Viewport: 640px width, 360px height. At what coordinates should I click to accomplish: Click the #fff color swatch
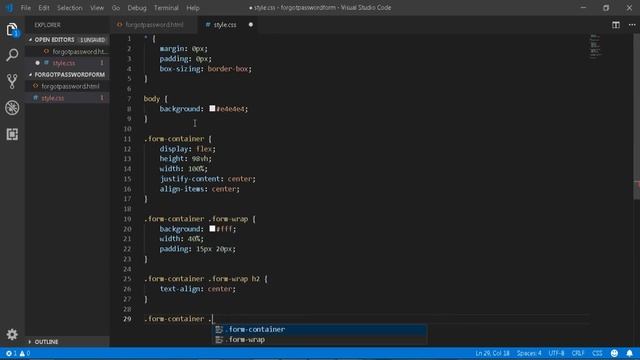point(212,229)
